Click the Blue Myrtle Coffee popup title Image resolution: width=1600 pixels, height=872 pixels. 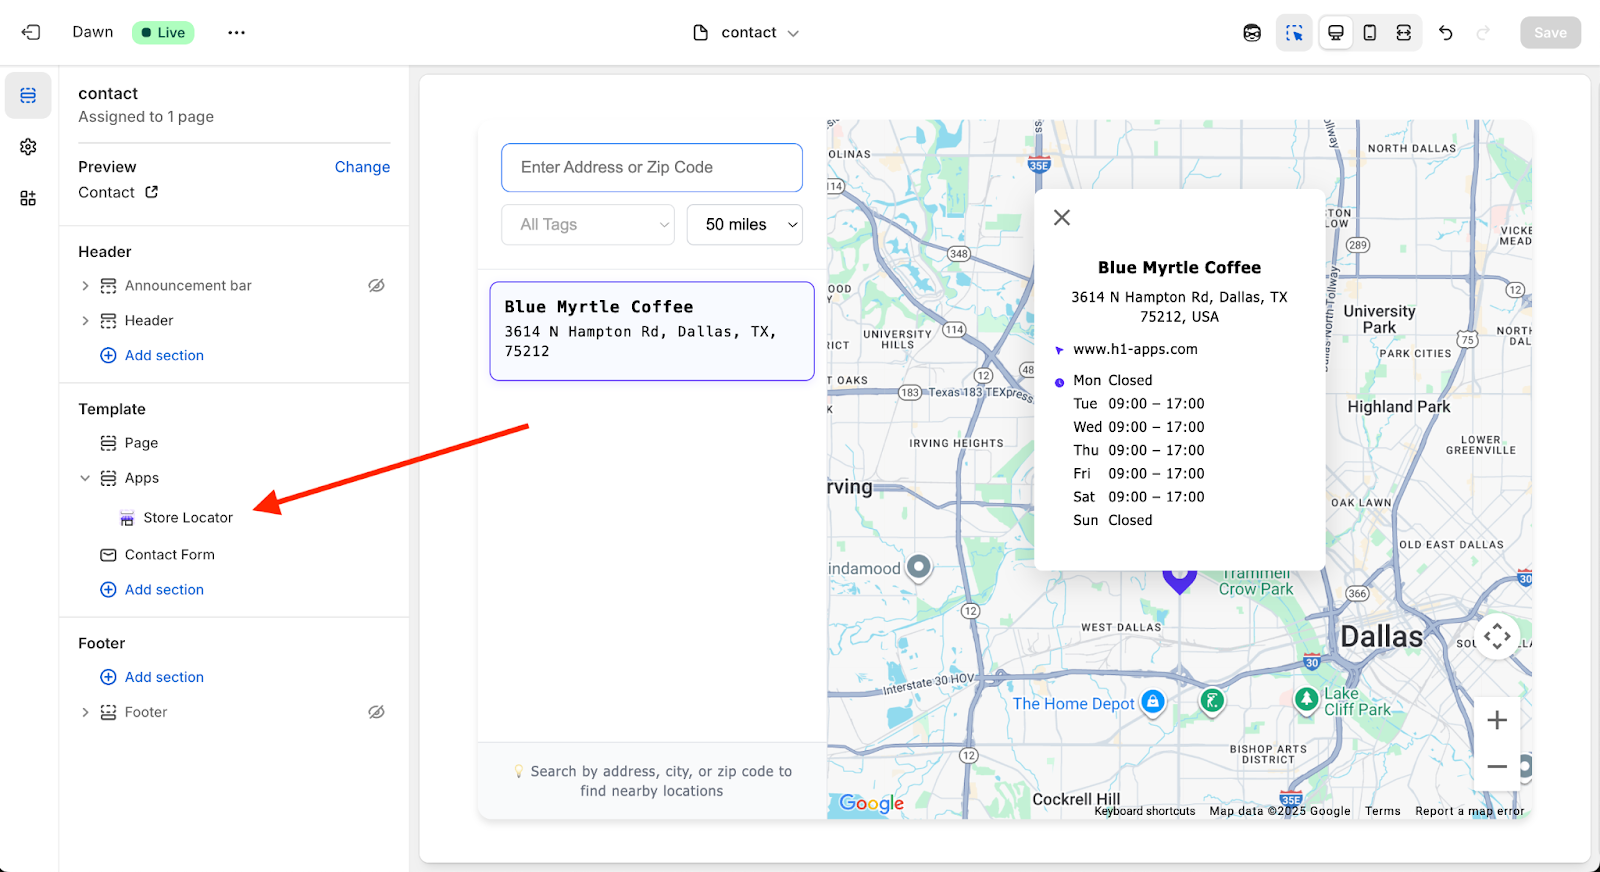[1179, 267]
